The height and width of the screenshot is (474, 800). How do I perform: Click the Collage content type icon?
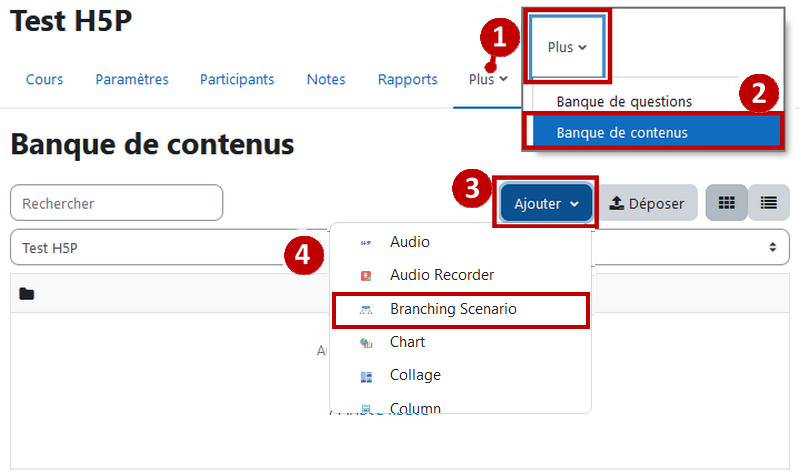pos(366,377)
